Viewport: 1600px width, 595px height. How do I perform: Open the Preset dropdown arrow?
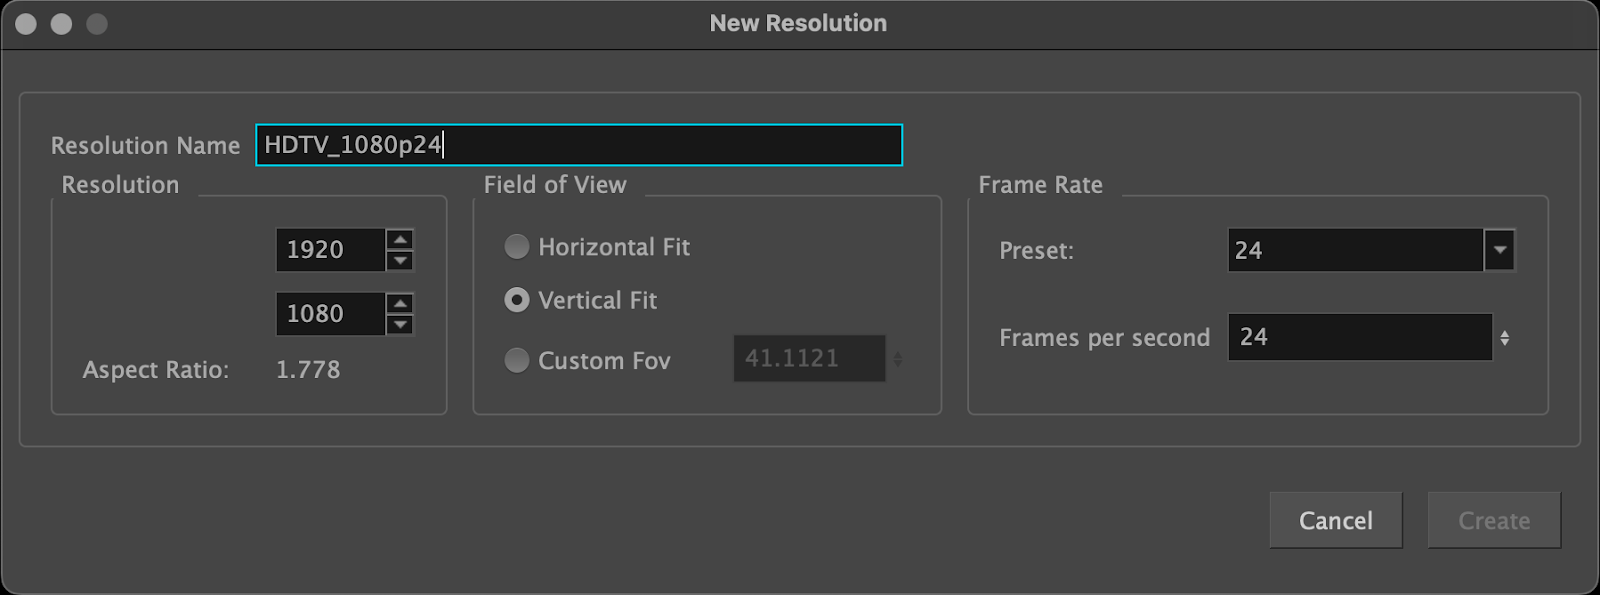pyautogui.click(x=1499, y=250)
